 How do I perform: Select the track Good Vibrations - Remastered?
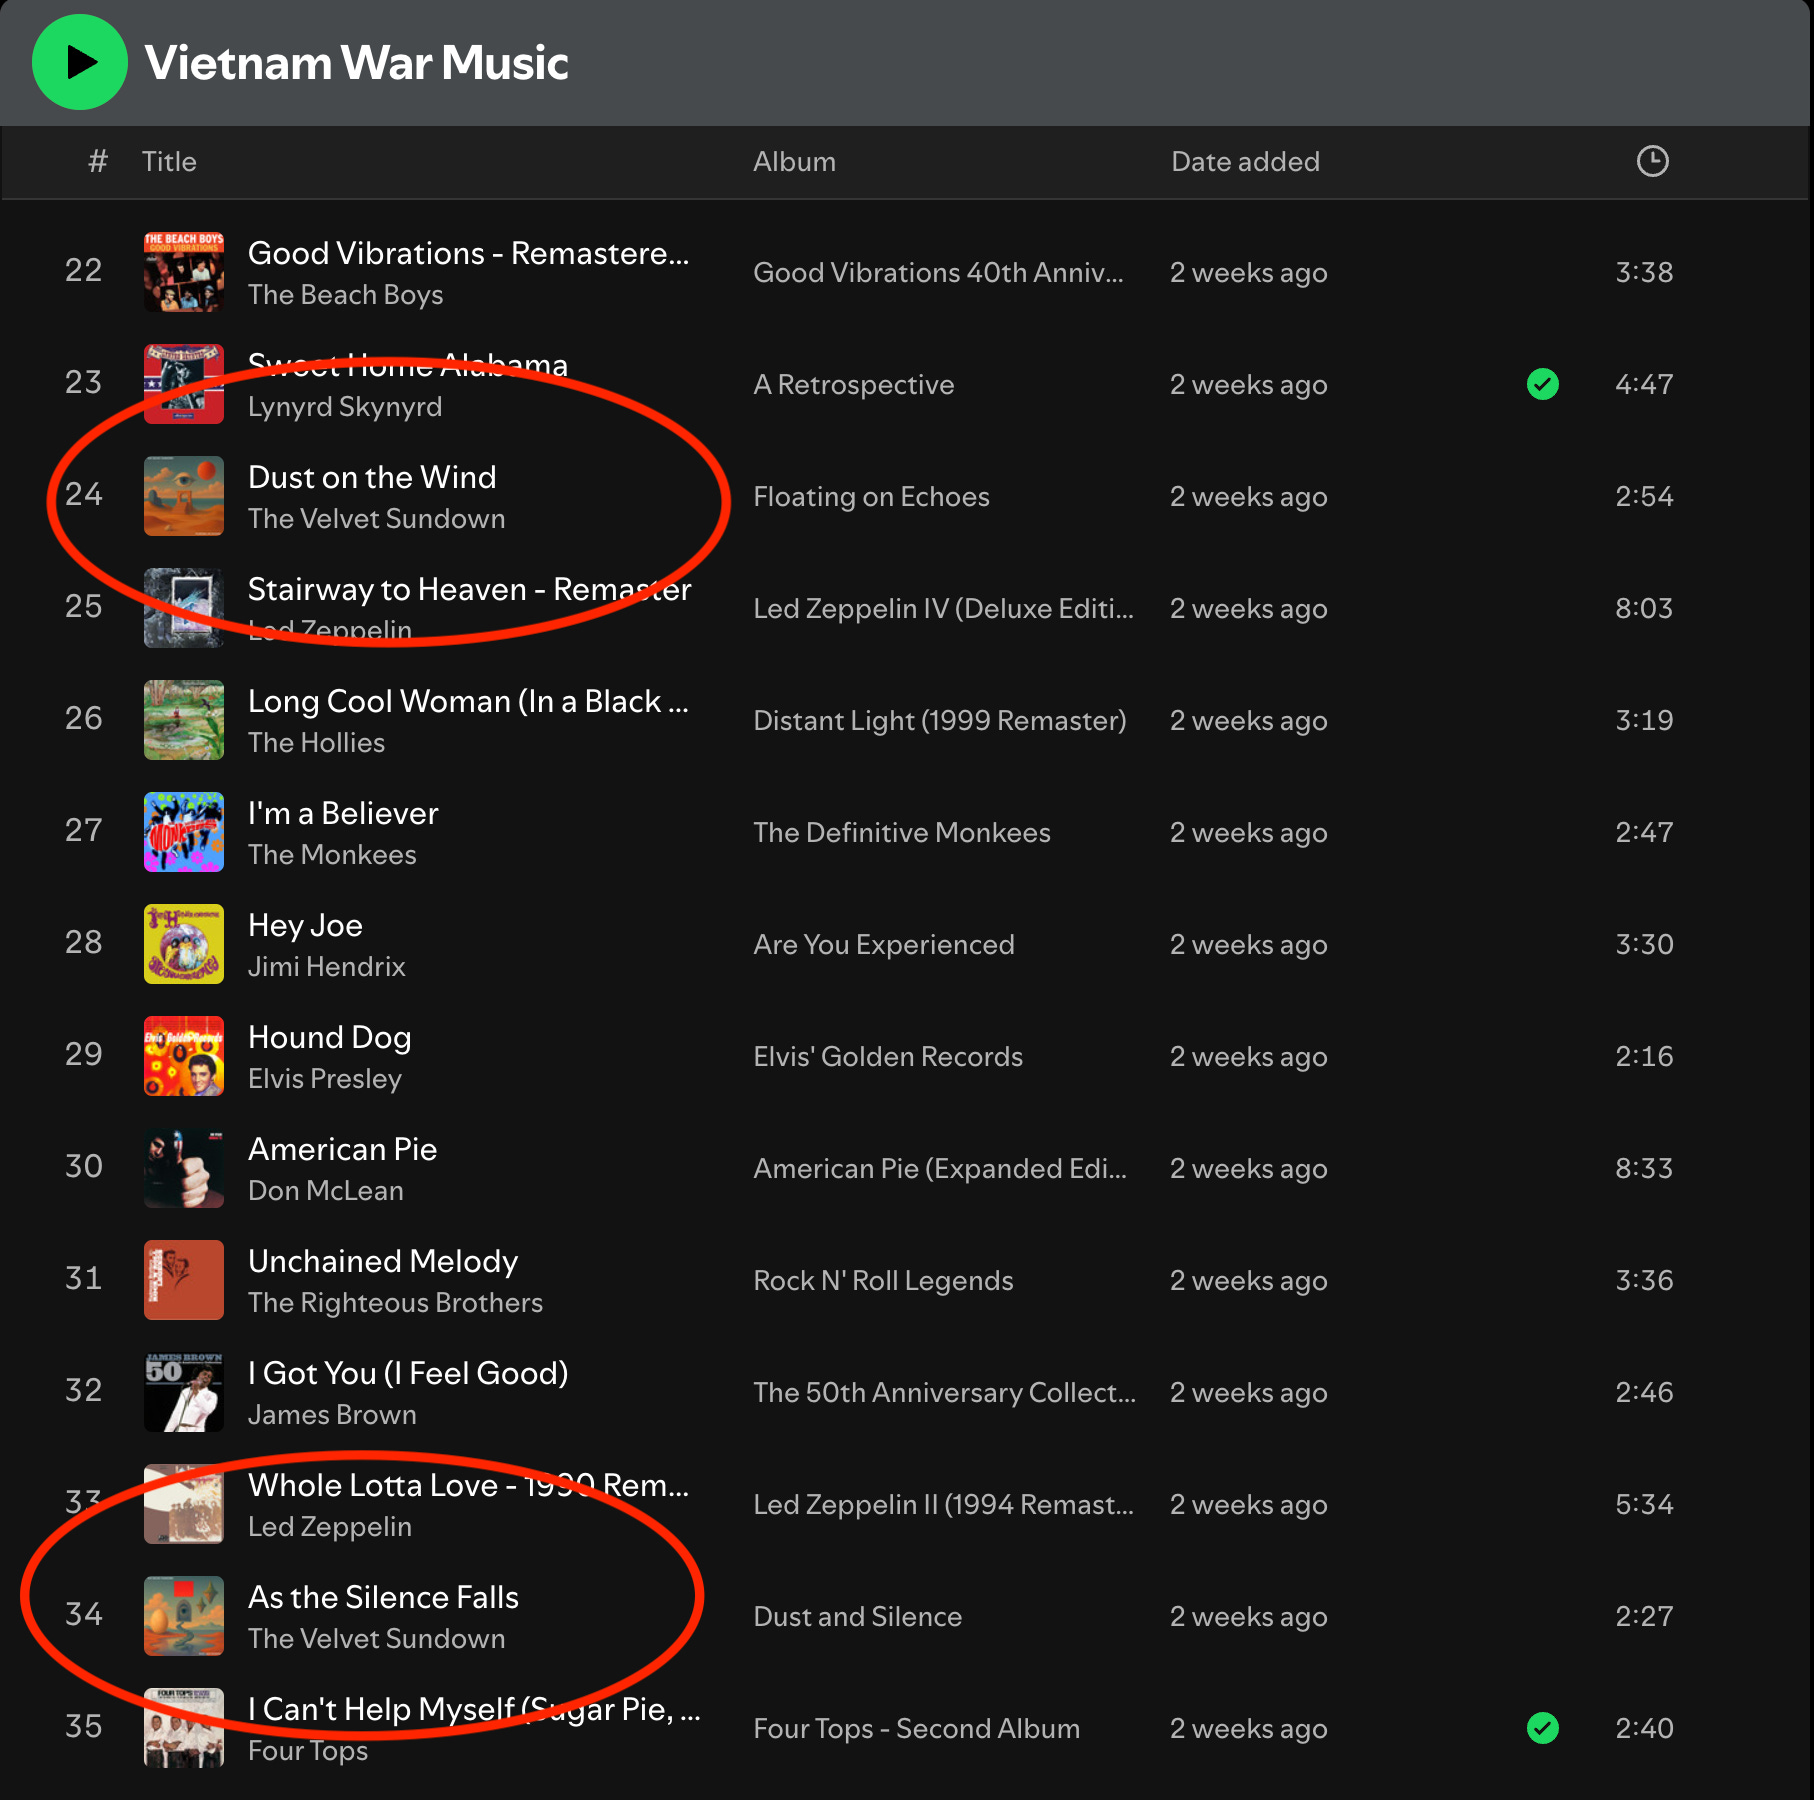468,254
